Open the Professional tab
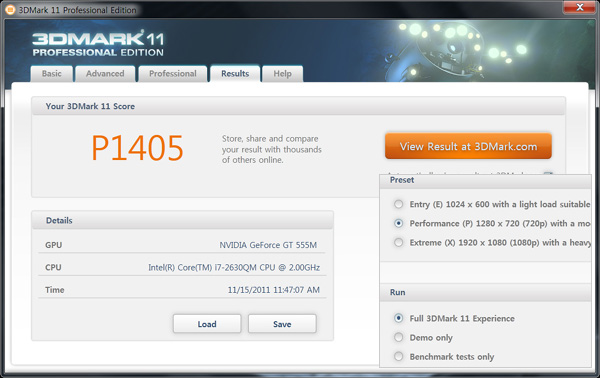 pyautogui.click(x=173, y=73)
